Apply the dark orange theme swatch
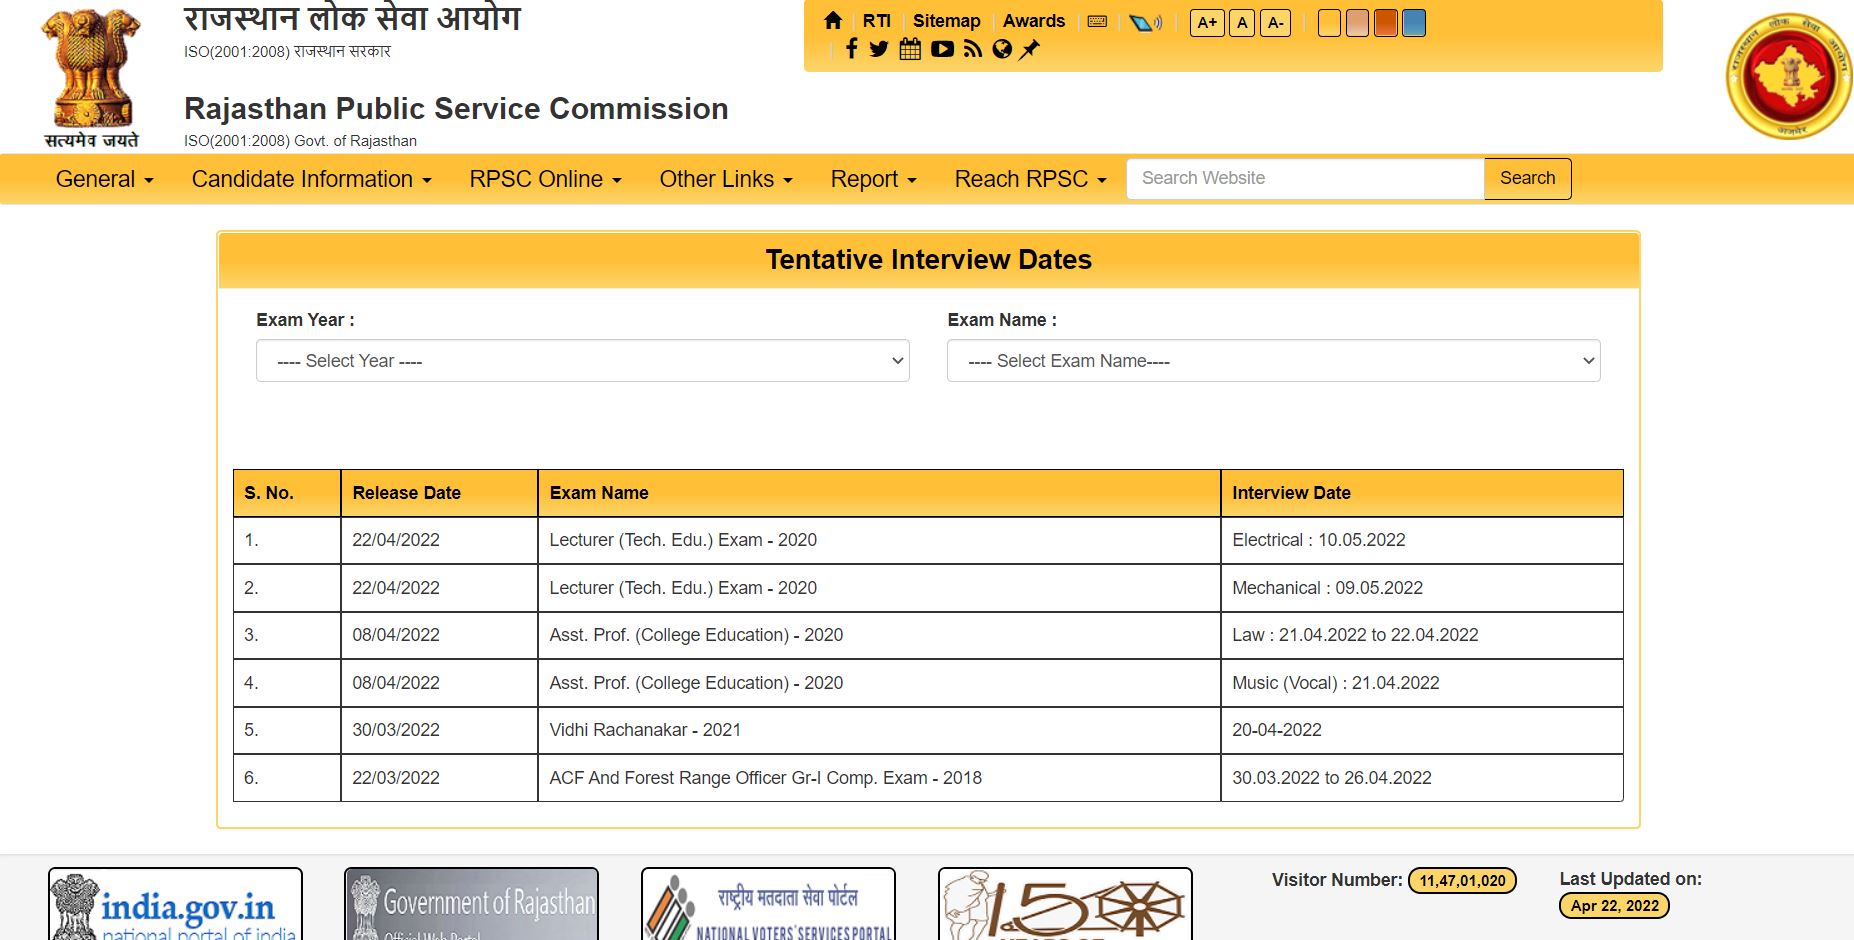Viewport: 1854px width, 940px height. point(1385,23)
